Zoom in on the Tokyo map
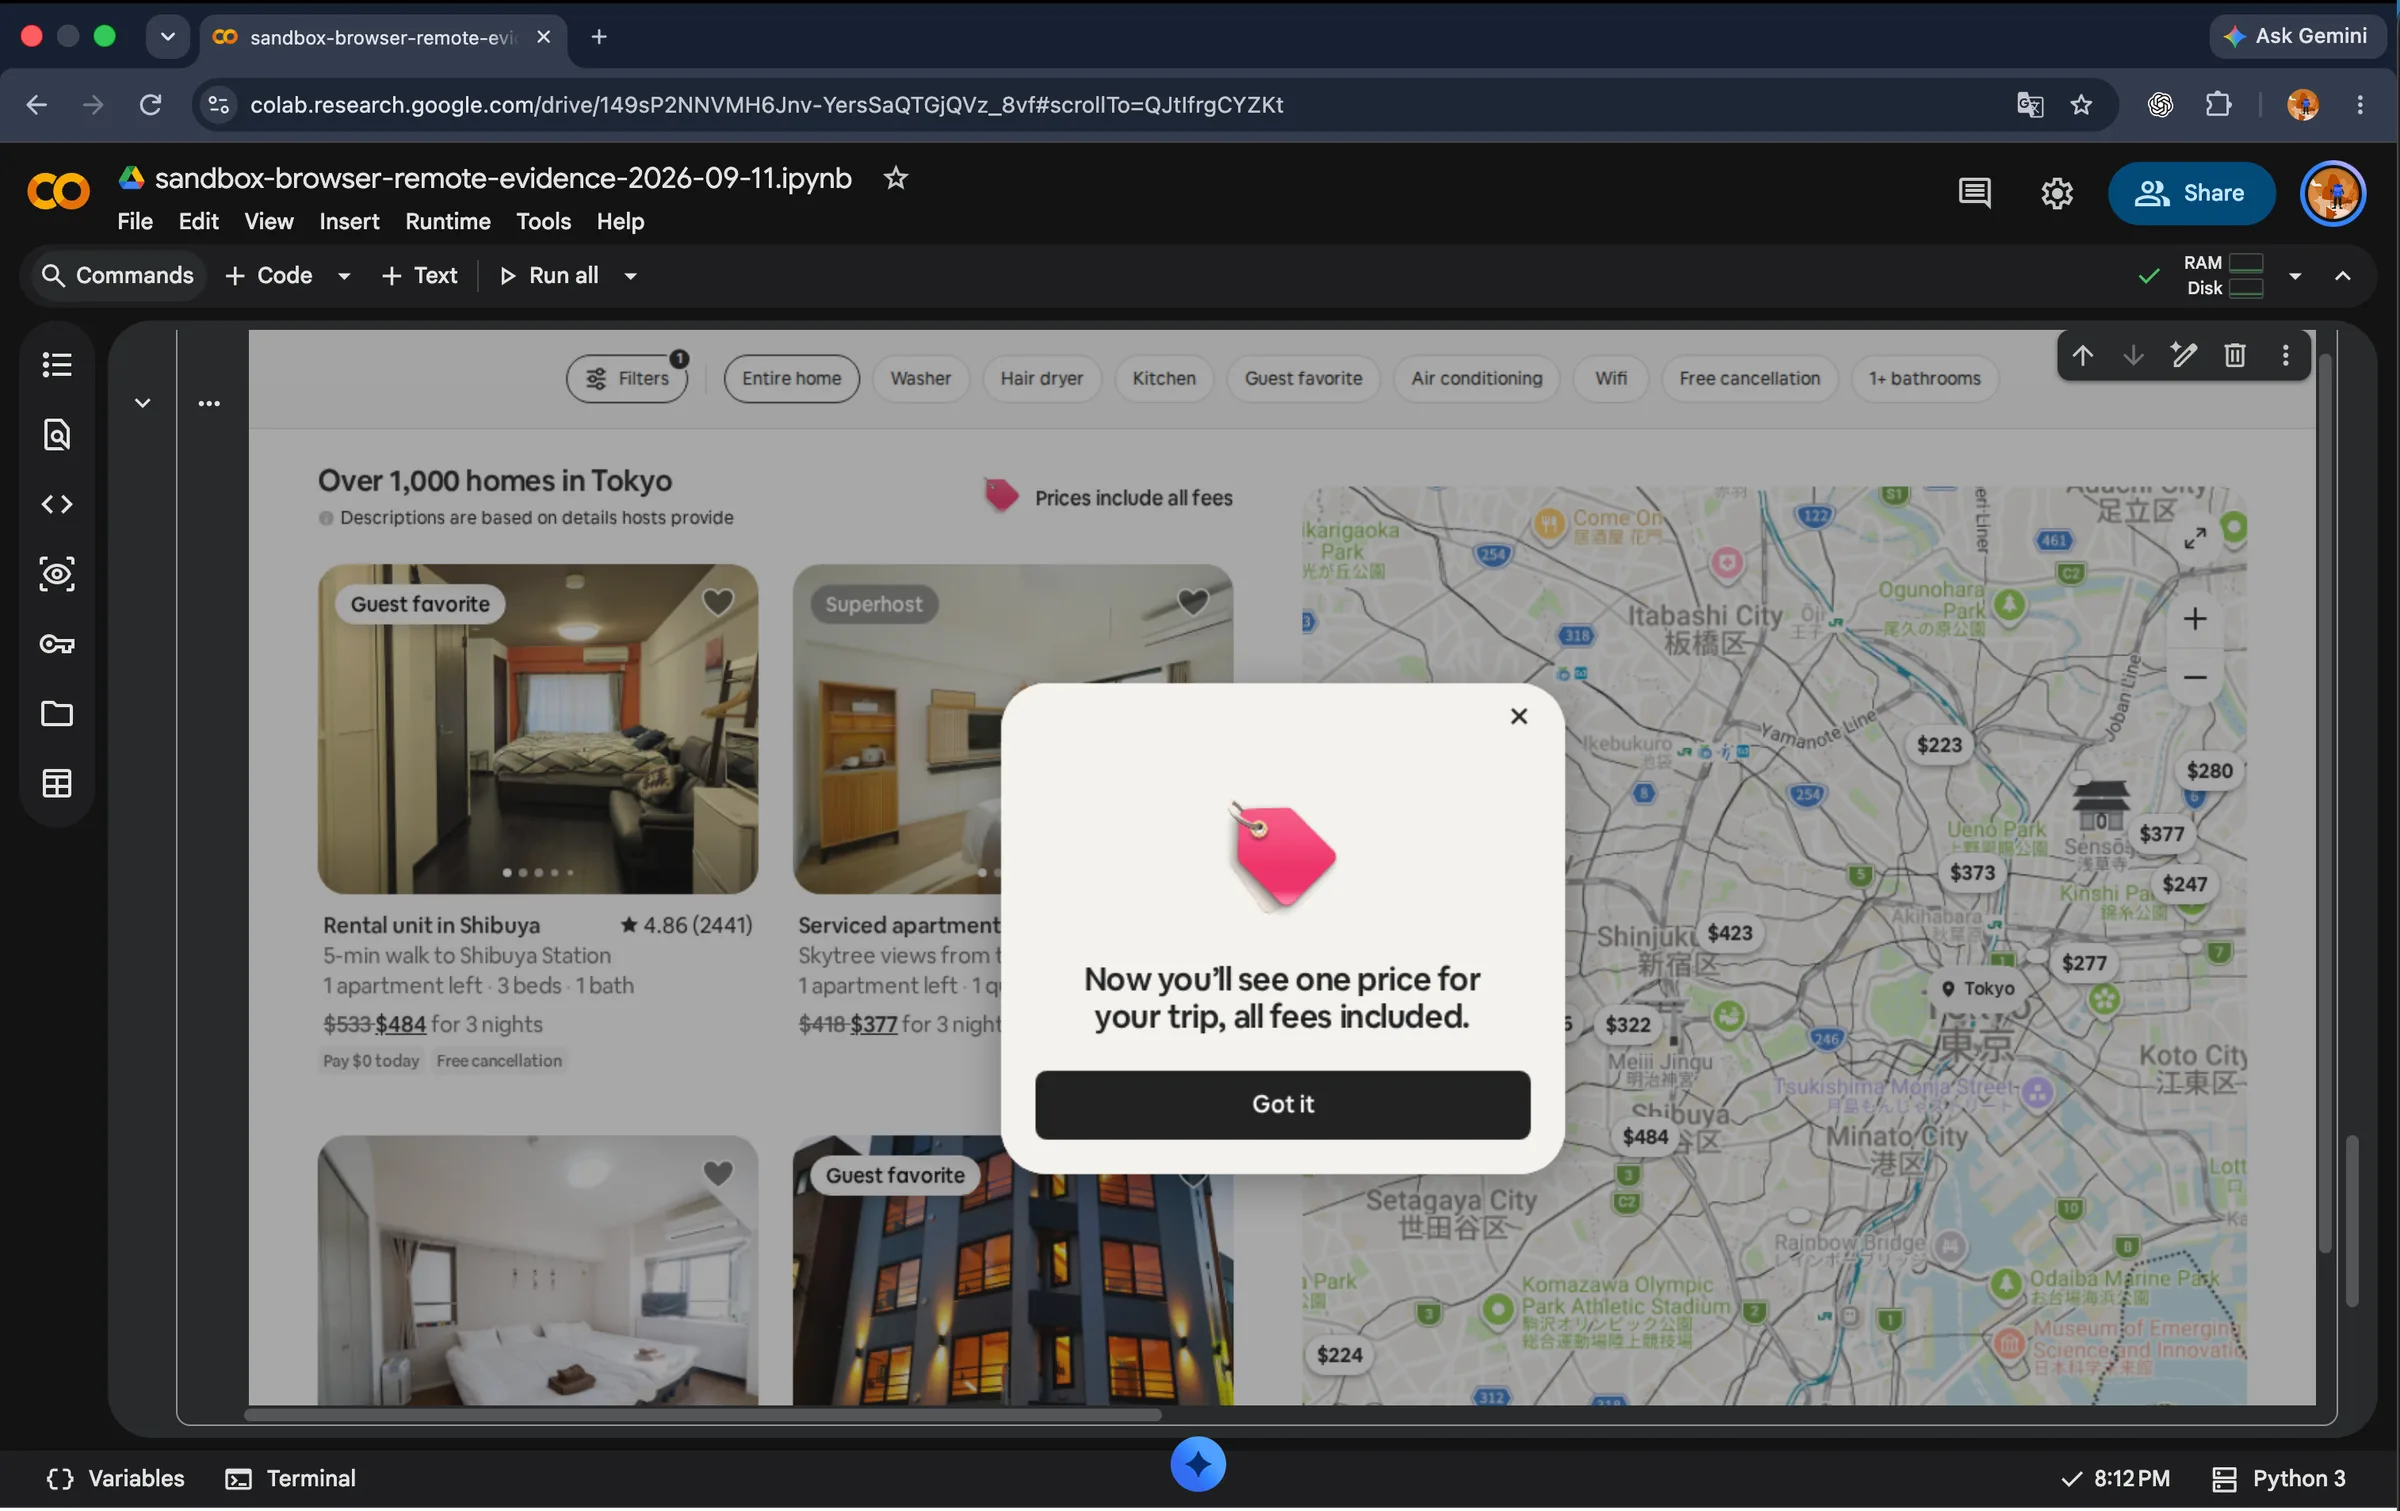The height and width of the screenshot is (1511, 2400). (2194, 620)
